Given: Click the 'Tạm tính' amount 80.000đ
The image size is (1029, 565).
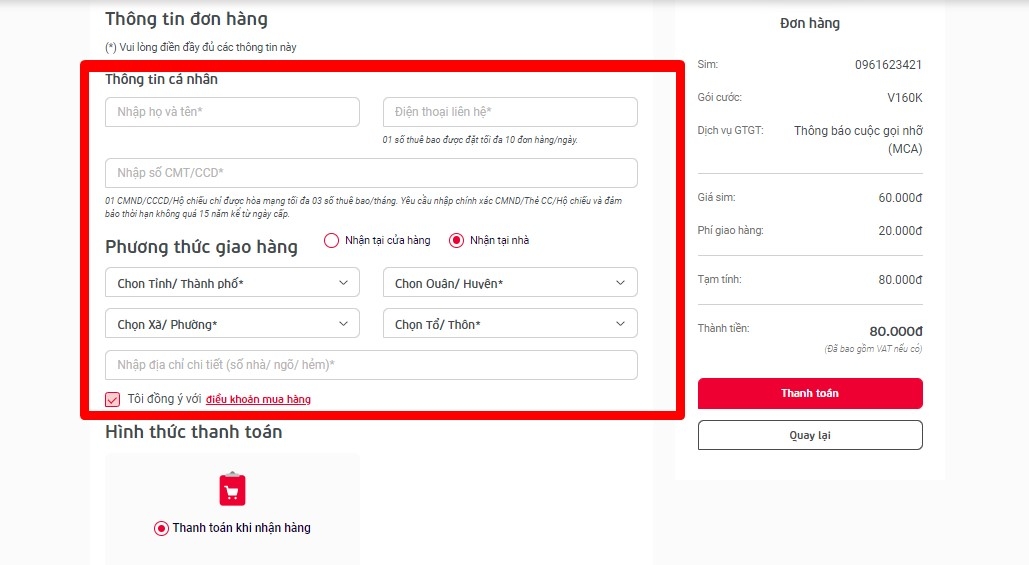Looking at the screenshot, I should (900, 280).
